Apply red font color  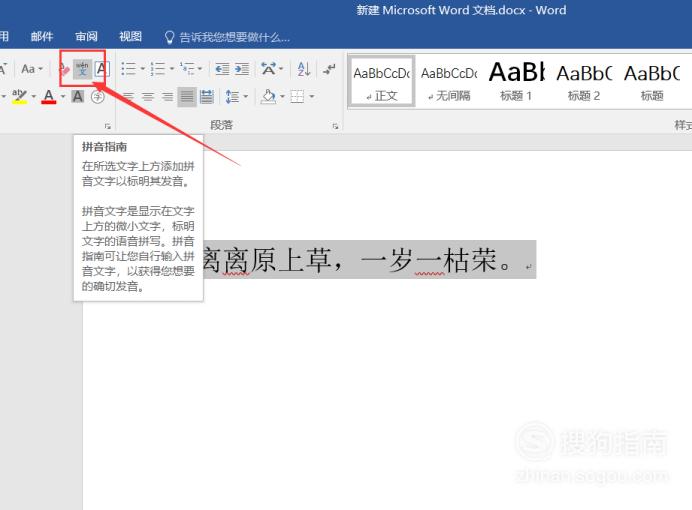tap(49, 96)
